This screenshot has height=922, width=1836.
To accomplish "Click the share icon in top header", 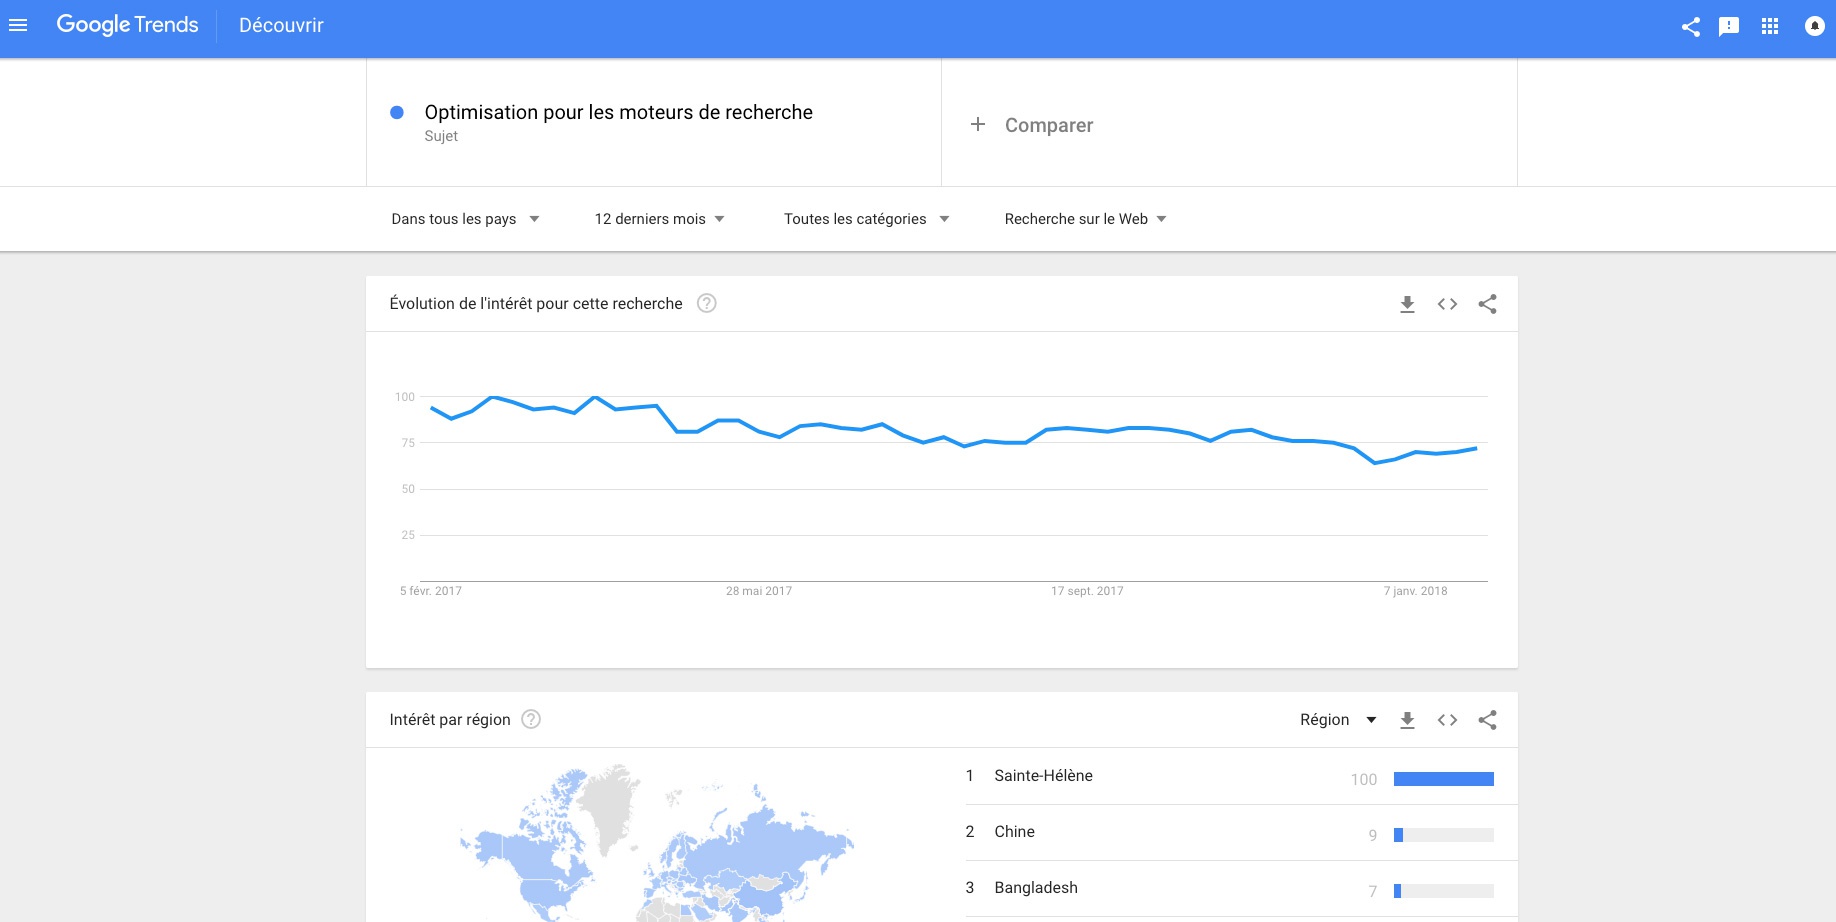I will [x=1691, y=27].
